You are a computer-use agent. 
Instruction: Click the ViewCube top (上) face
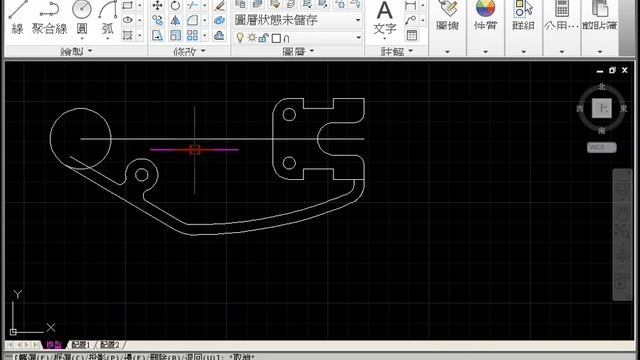coord(602,108)
